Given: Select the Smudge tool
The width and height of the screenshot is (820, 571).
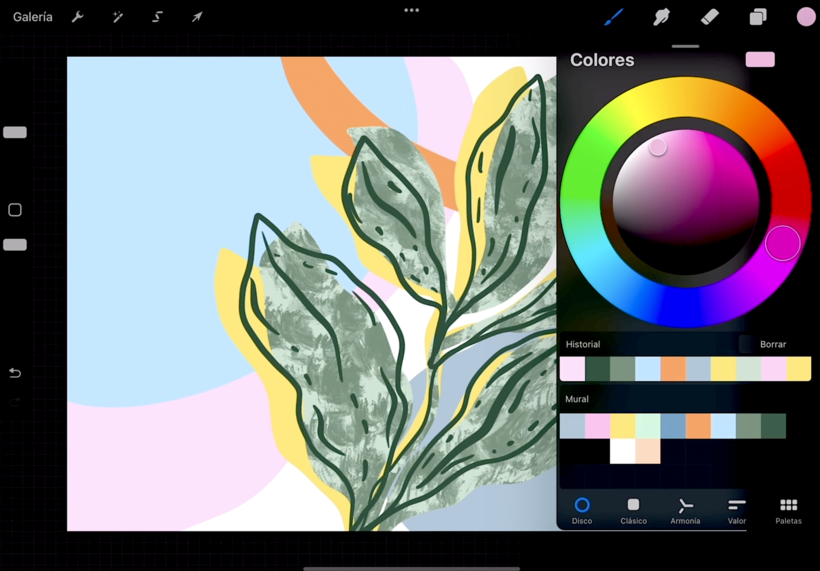Looking at the screenshot, I should 662,17.
